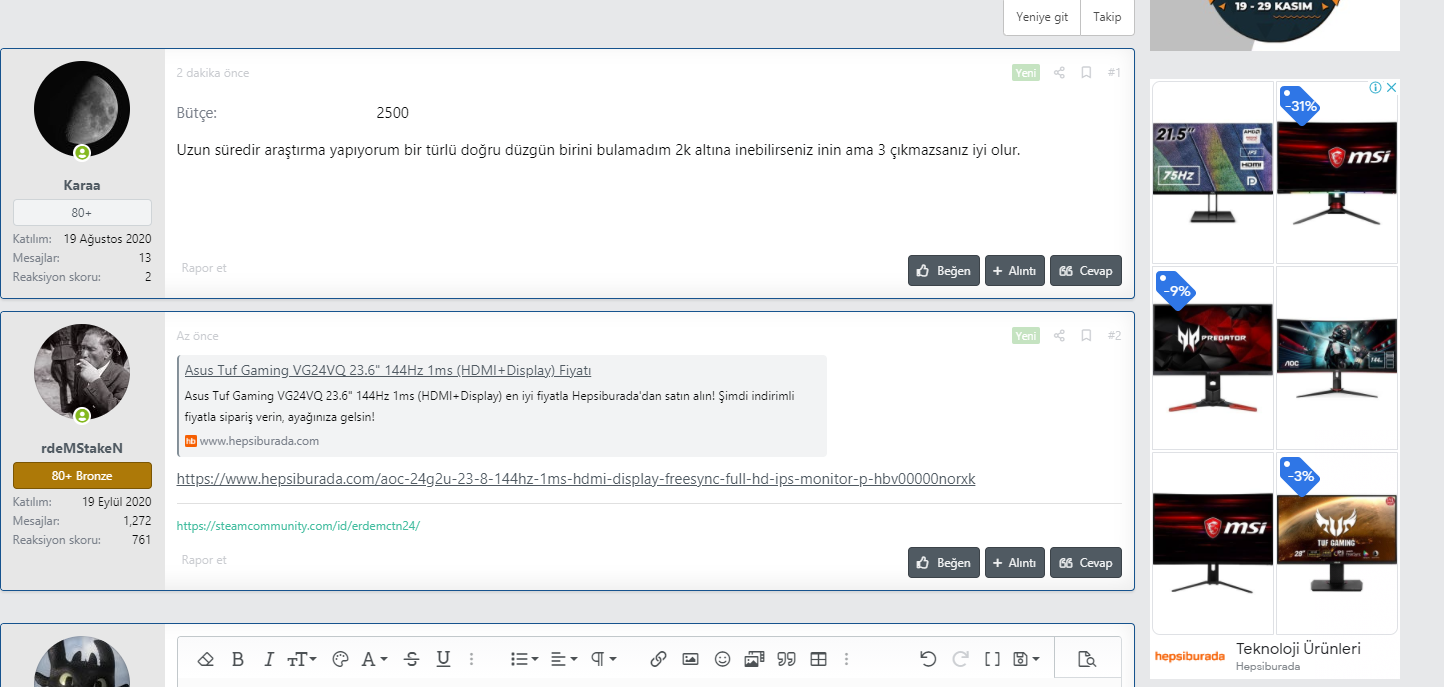Open the font family dropdown

pos(374,659)
